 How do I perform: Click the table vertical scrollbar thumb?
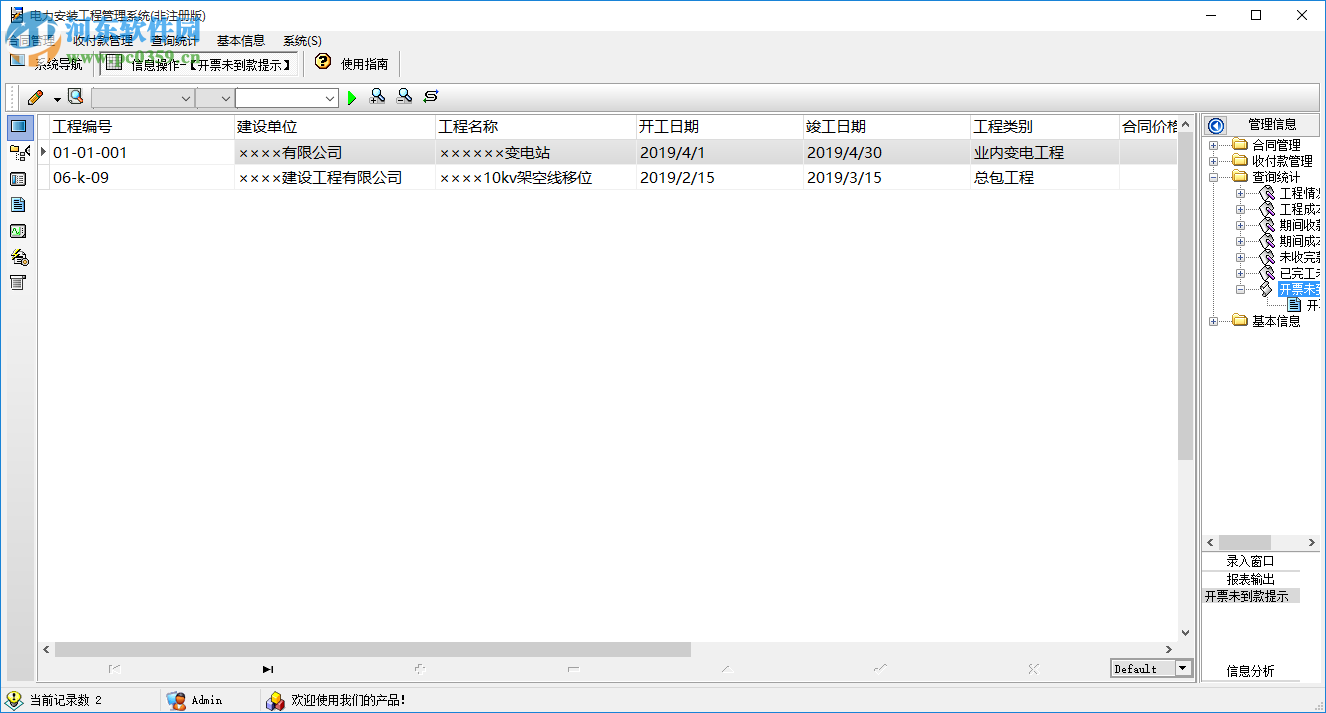tap(1186, 296)
